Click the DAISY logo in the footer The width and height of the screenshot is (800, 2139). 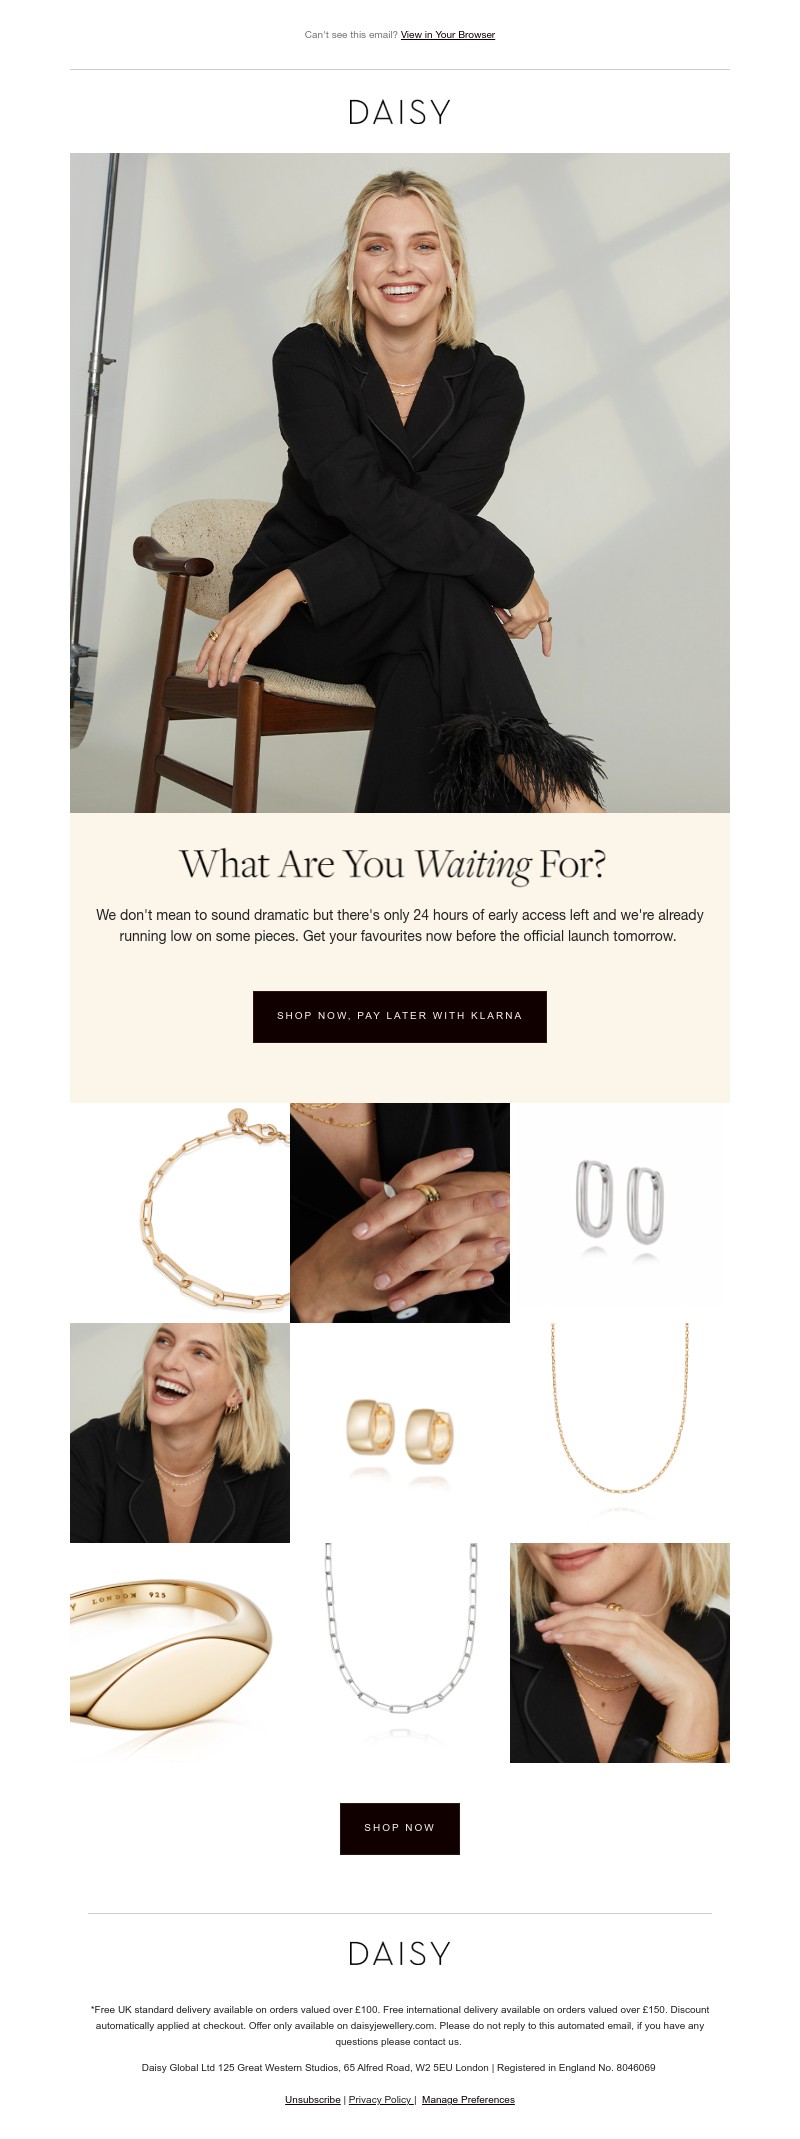tap(400, 1954)
